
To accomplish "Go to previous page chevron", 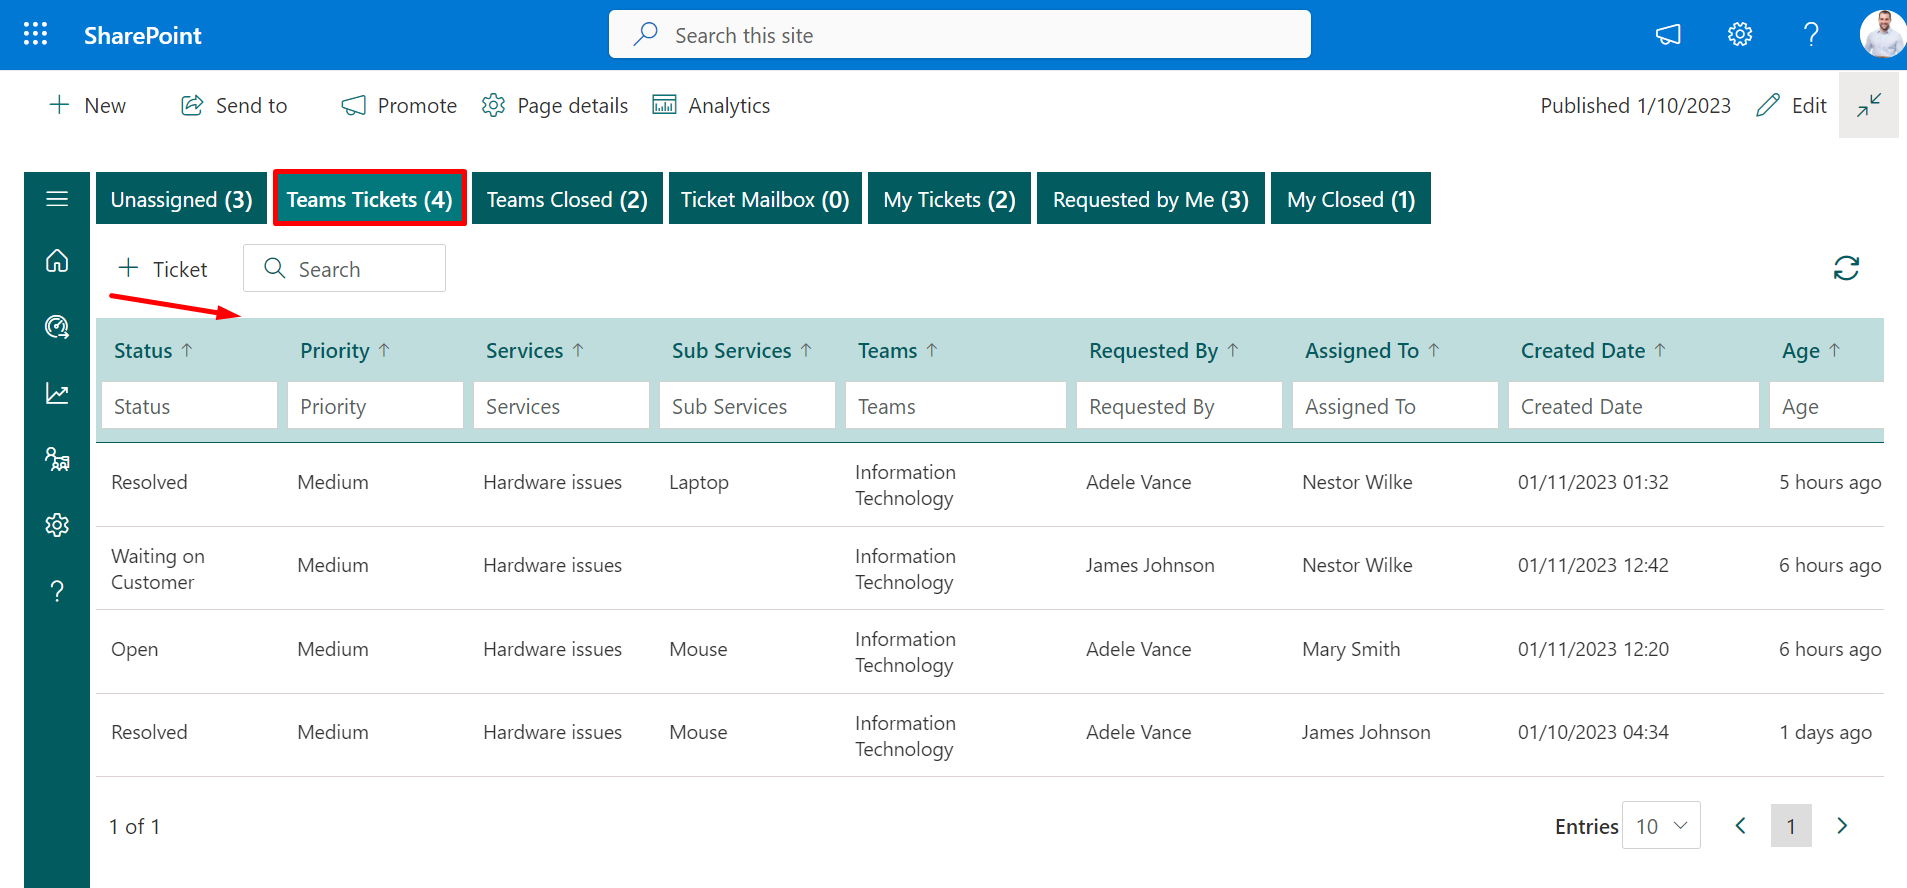I will (1741, 826).
